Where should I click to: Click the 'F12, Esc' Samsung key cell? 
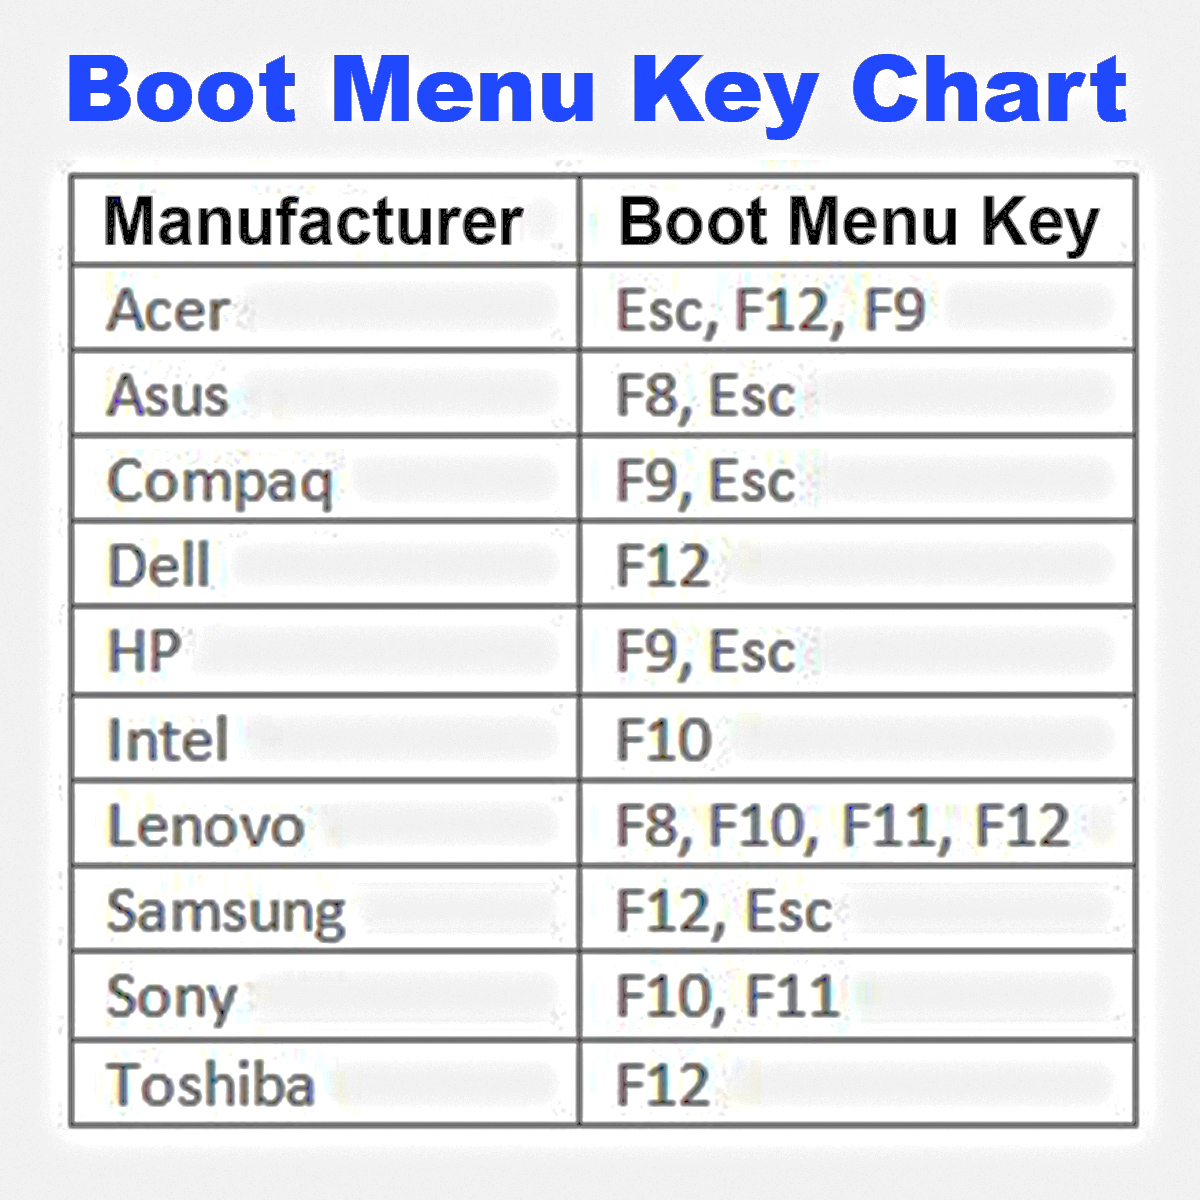click(857, 910)
